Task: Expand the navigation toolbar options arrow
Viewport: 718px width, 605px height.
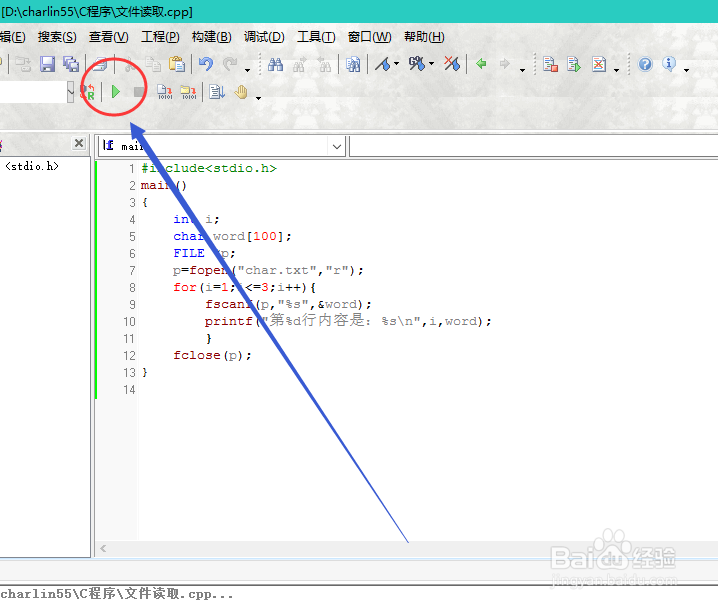Action: pyautogui.click(x=522, y=70)
